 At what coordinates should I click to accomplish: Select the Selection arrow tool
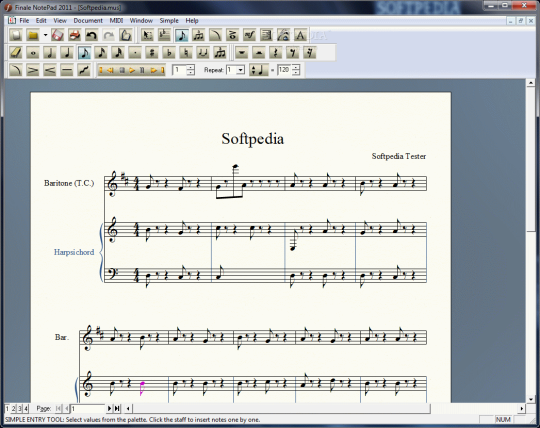tap(147, 35)
